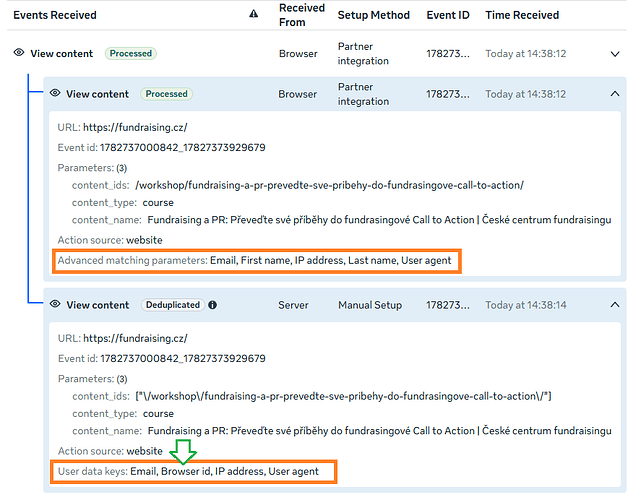627x500 pixels.
Task: Click eye icon of top View content row
Action: (x=19, y=53)
